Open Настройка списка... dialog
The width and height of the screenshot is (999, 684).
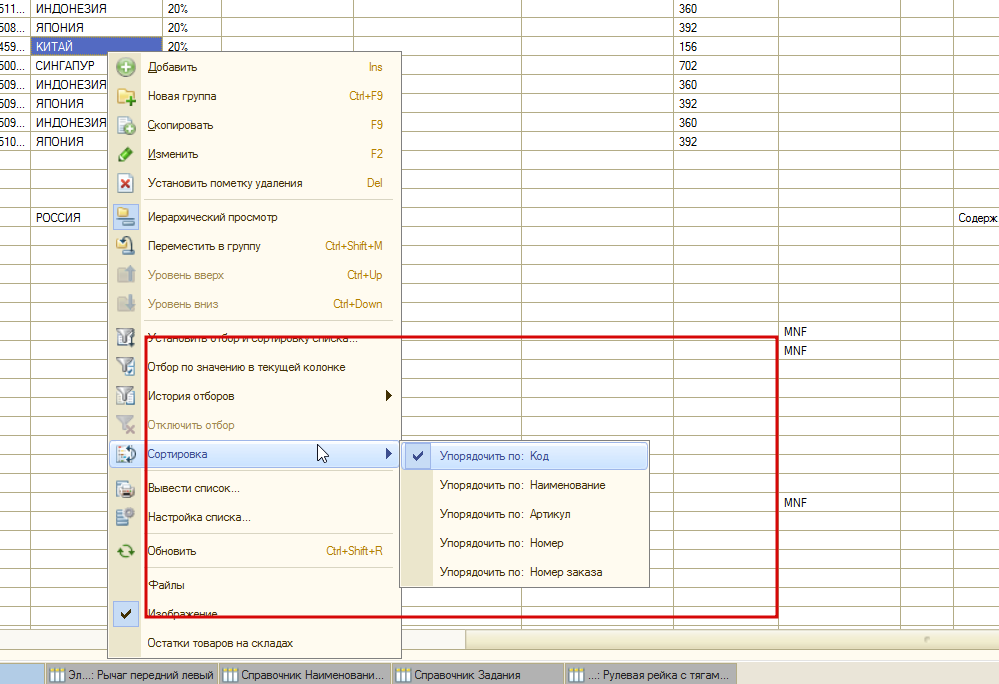pos(255,517)
